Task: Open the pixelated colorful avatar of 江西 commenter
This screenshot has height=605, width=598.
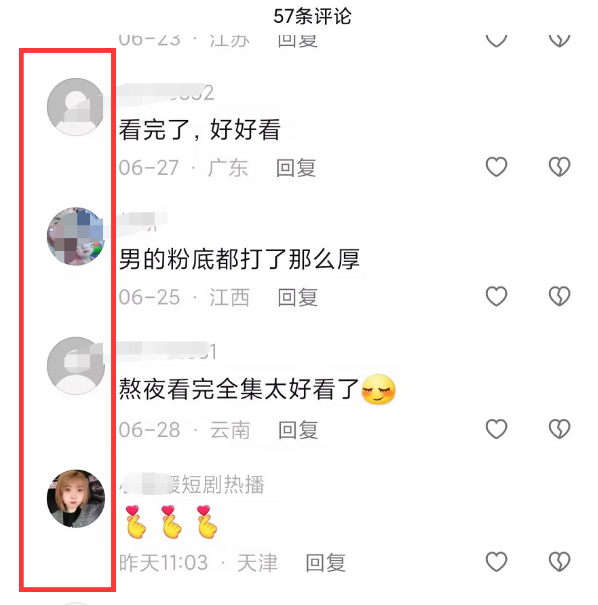Action: click(76, 236)
